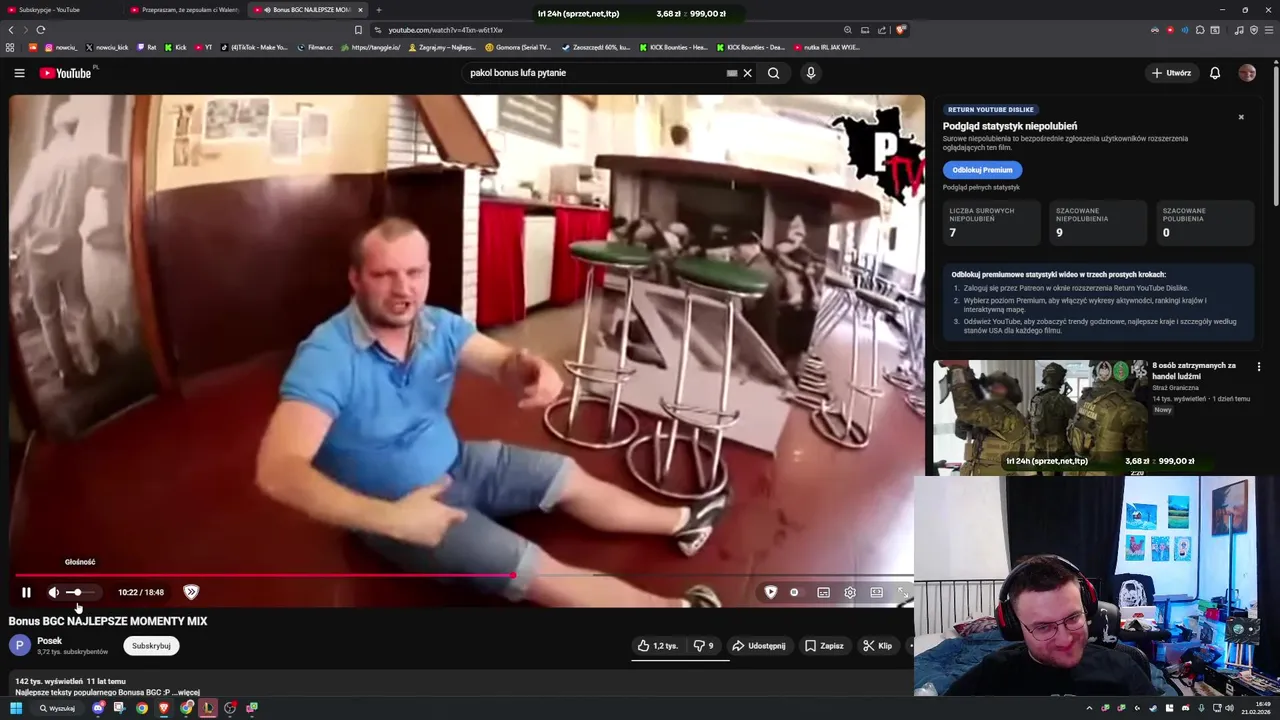This screenshot has height=720, width=1280.
Task: Run search with the magnifier button
Action: pyautogui.click(x=773, y=73)
